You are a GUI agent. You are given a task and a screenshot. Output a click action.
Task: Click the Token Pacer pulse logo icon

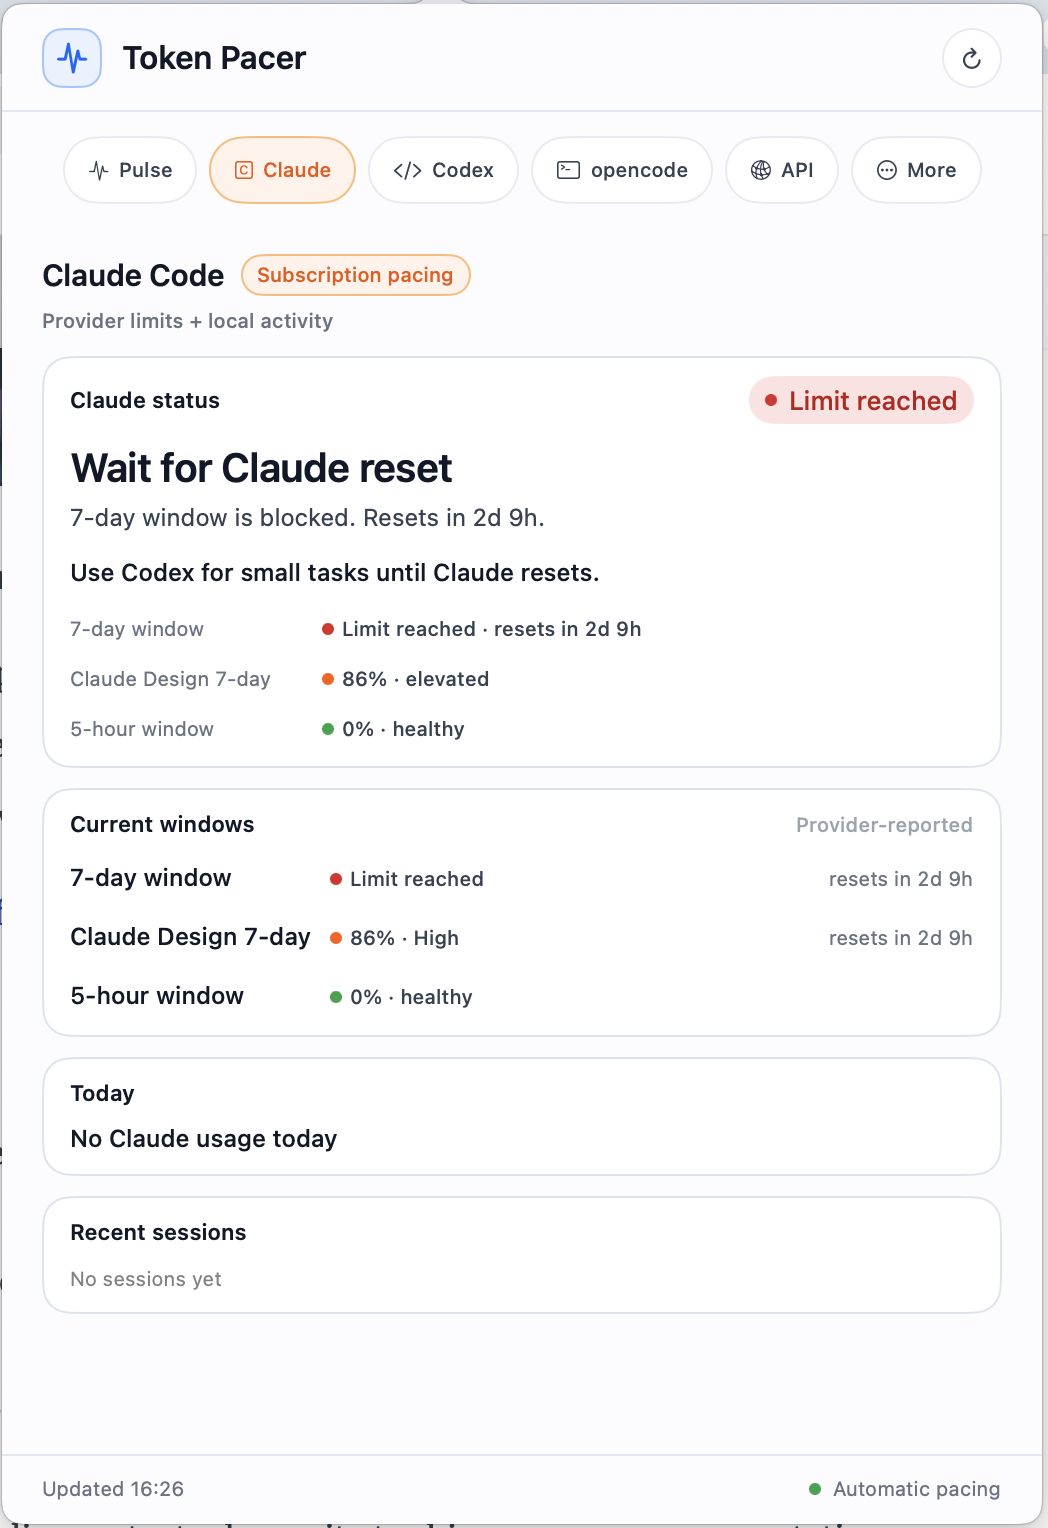click(x=72, y=58)
